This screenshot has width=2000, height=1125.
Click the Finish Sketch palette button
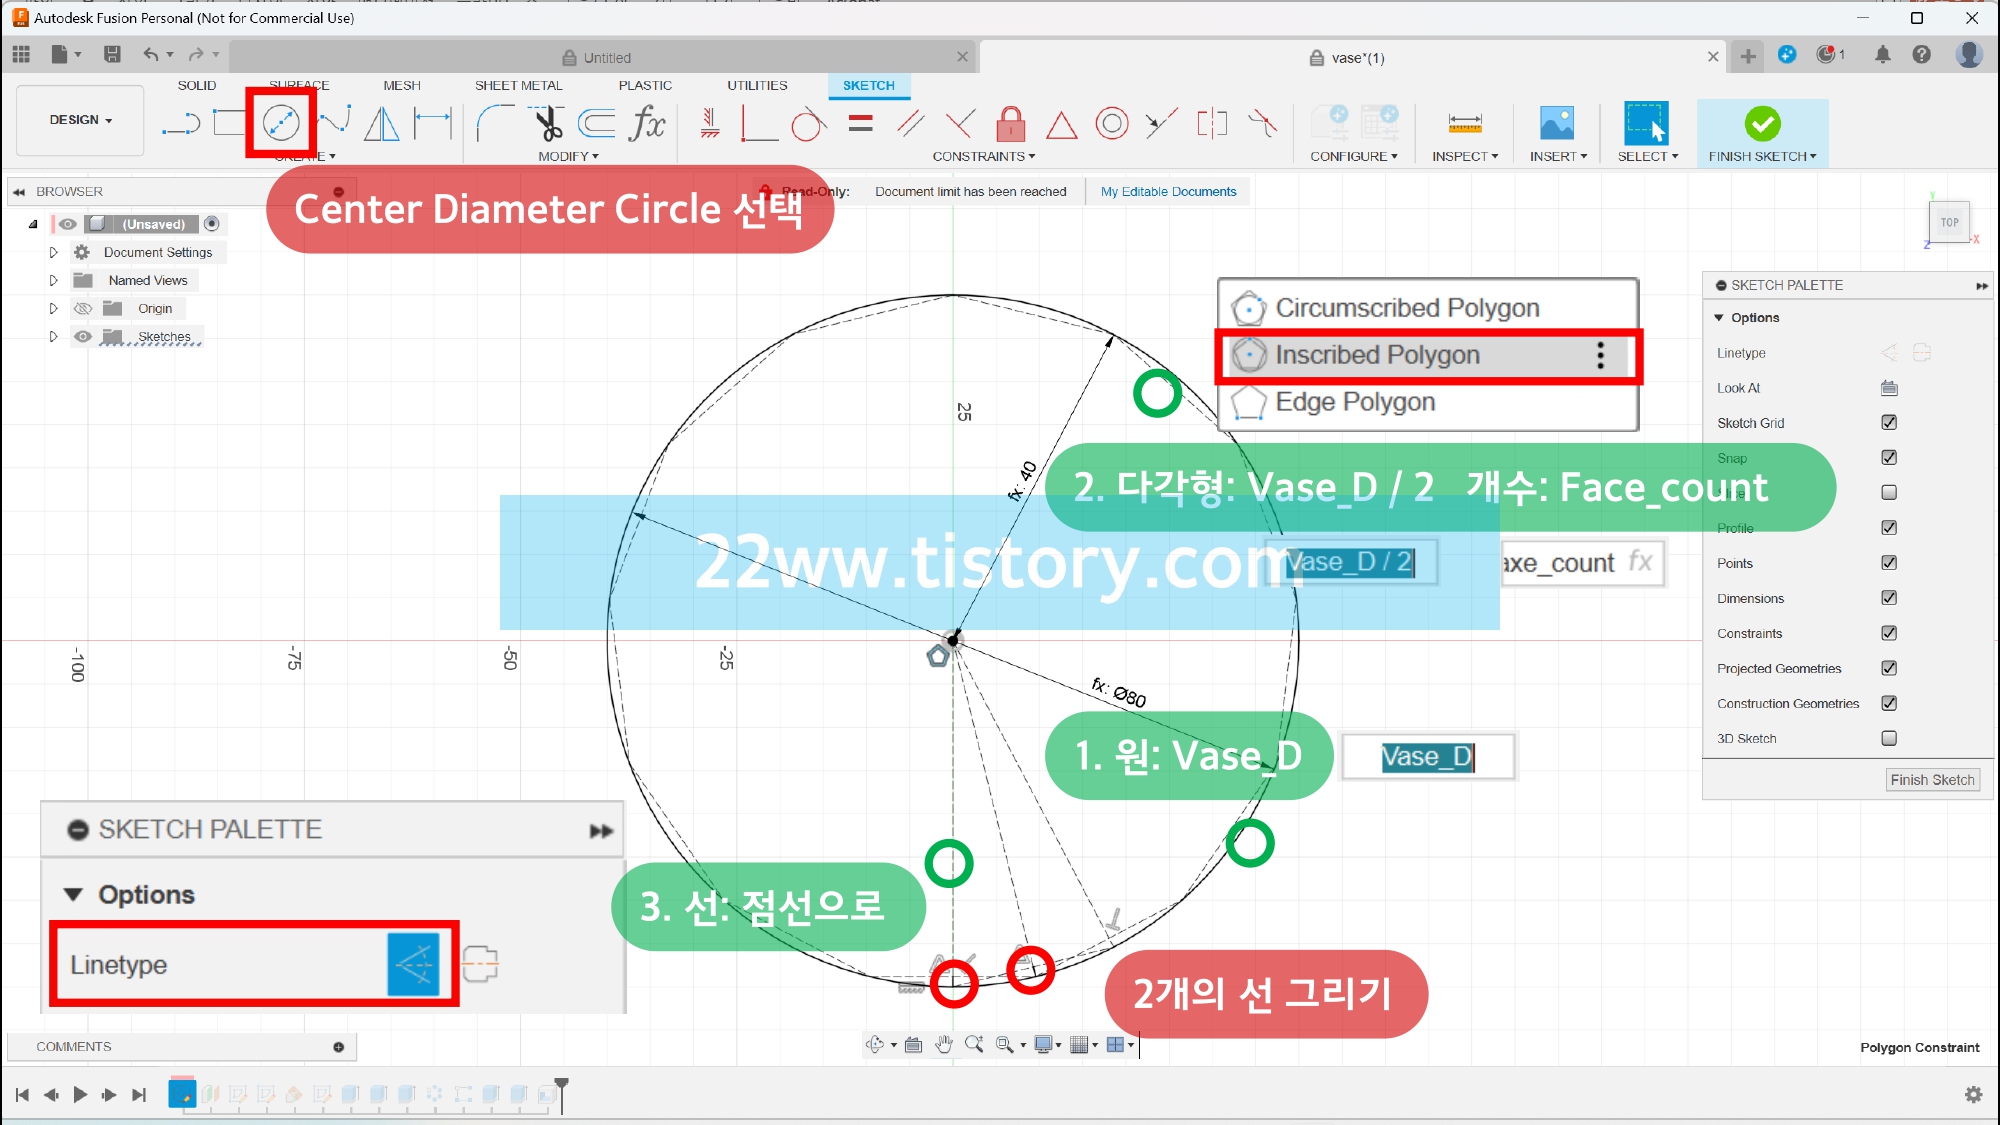[1931, 780]
